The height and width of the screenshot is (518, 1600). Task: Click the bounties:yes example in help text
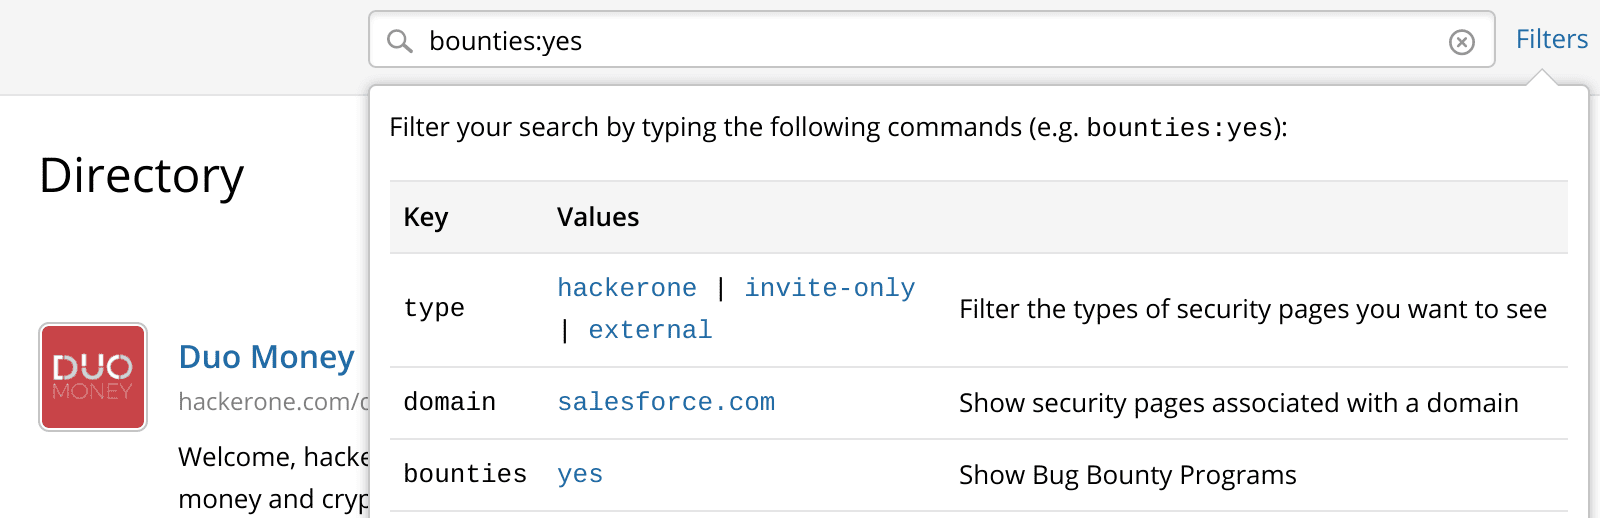(x=1179, y=128)
